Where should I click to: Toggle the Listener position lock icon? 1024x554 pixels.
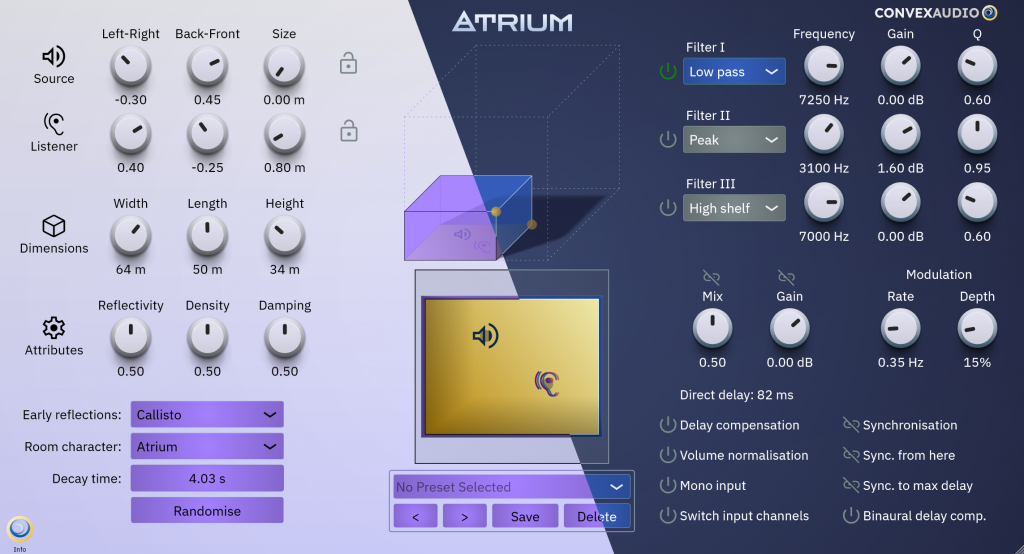click(348, 131)
